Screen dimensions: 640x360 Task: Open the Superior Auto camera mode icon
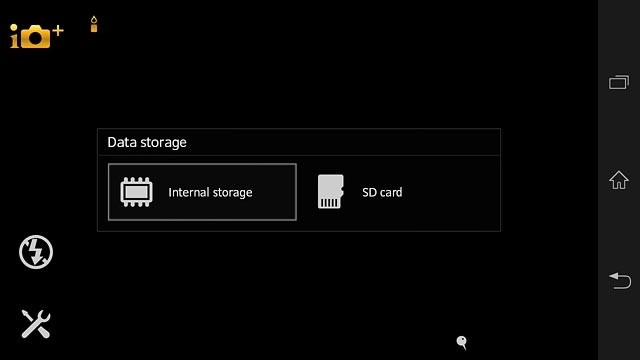pos(37,36)
